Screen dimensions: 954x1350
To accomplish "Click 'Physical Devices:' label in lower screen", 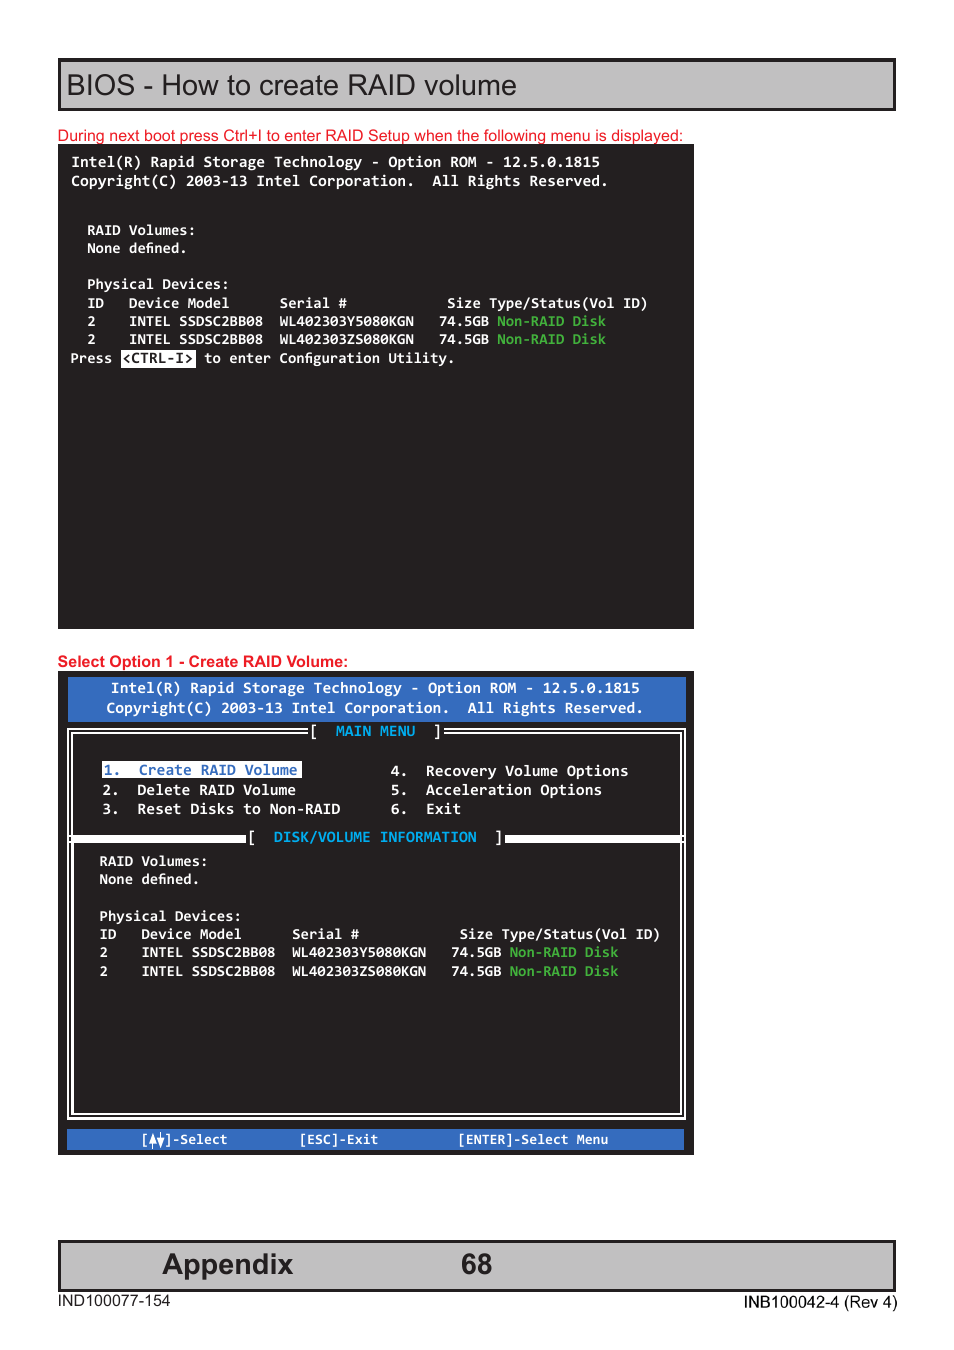I will click(x=170, y=916).
